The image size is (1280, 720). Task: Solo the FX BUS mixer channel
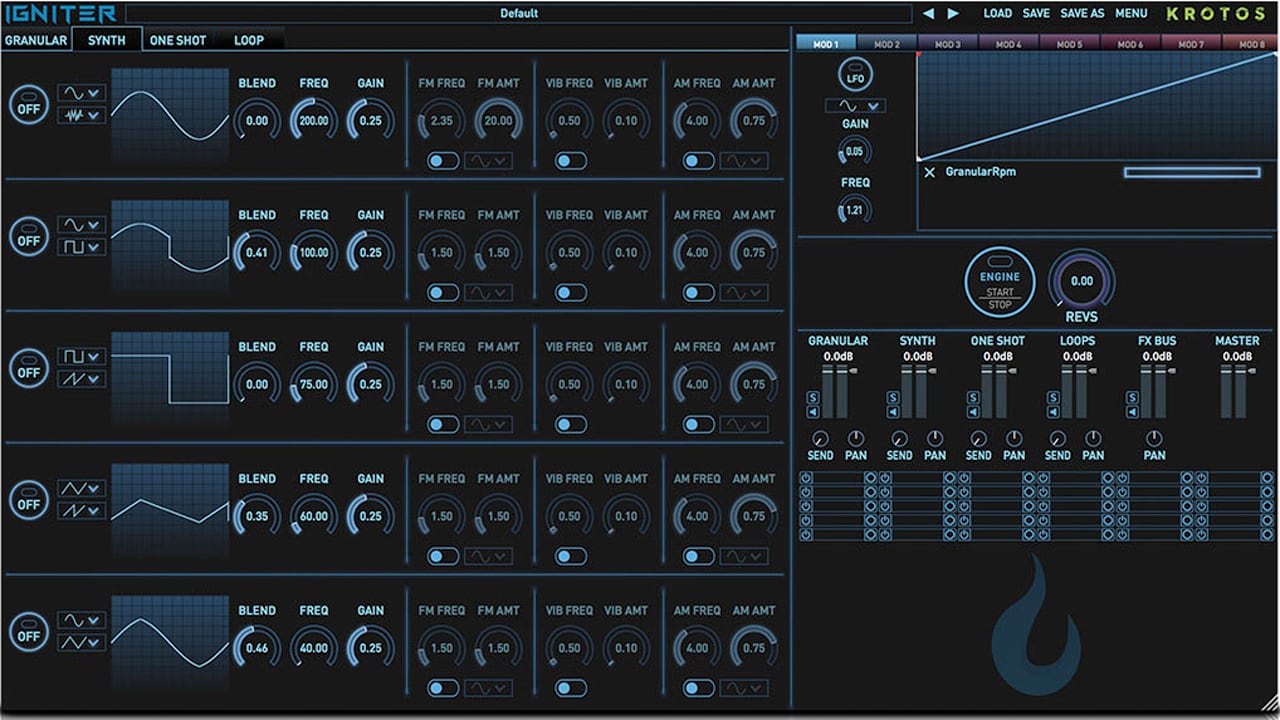(1132, 397)
